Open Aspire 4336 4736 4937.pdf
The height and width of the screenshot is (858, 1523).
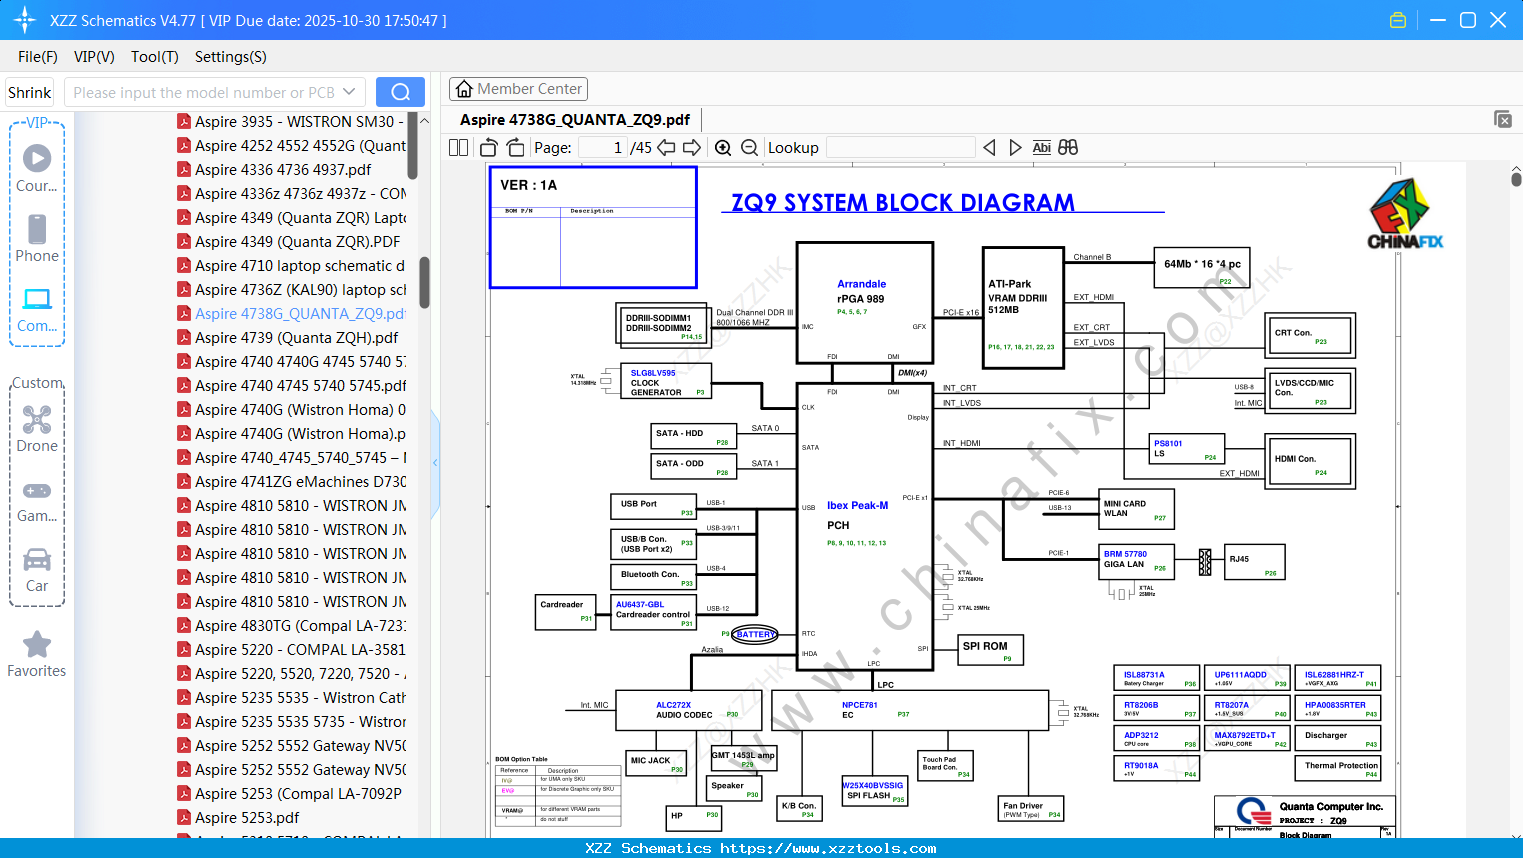pyautogui.click(x=283, y=169)
